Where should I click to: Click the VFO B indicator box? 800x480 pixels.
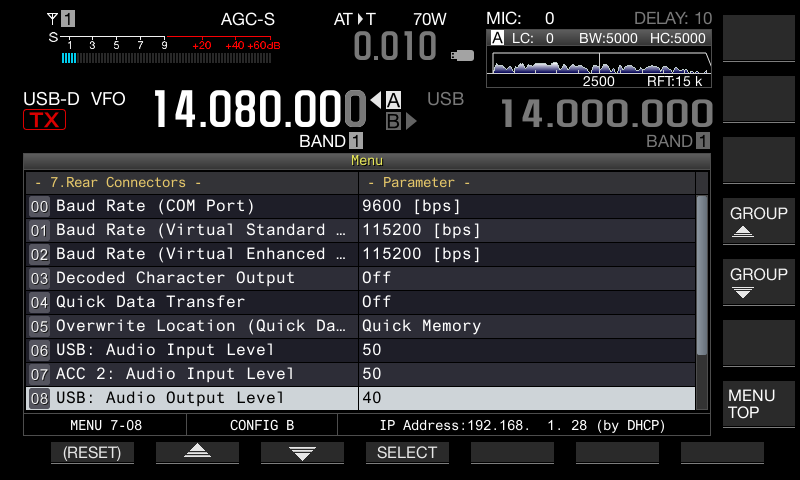[x=393, y=121]
